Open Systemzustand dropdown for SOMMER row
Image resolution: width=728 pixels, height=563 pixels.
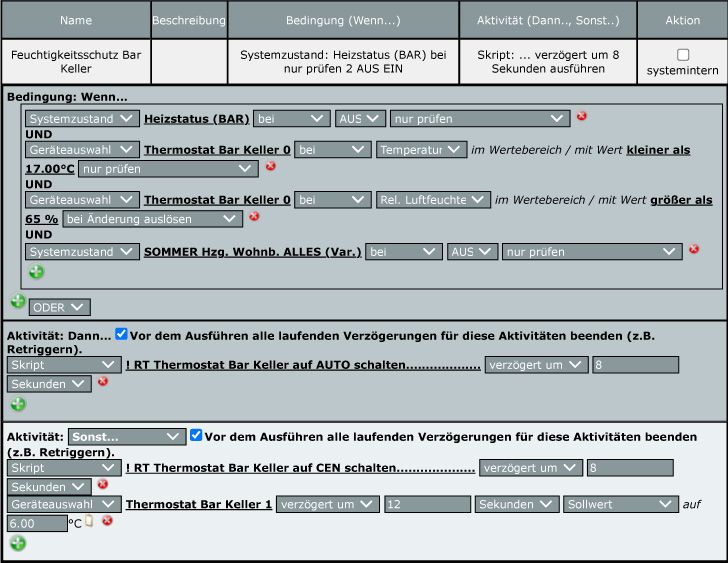82,252
